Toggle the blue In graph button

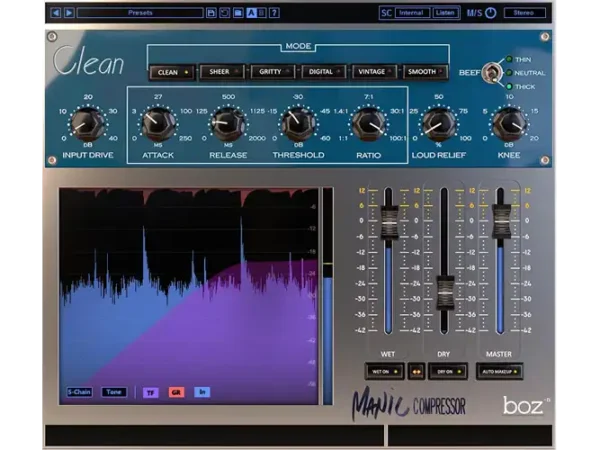[202, 392]
